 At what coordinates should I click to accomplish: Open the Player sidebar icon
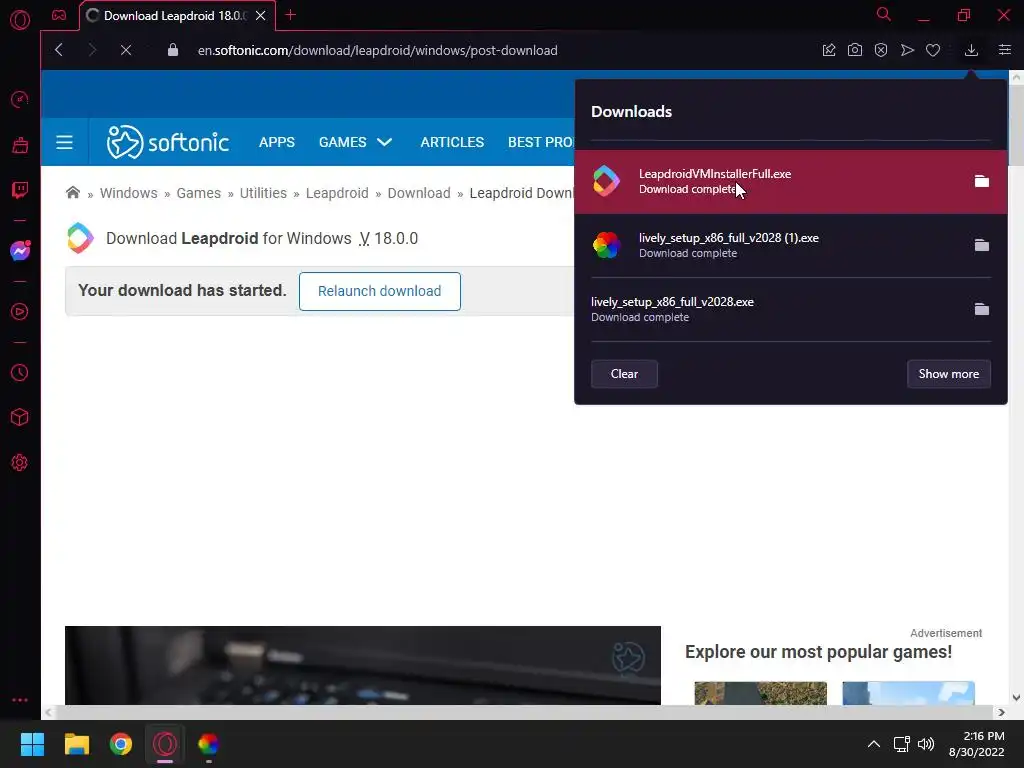[x=20, y=312]
